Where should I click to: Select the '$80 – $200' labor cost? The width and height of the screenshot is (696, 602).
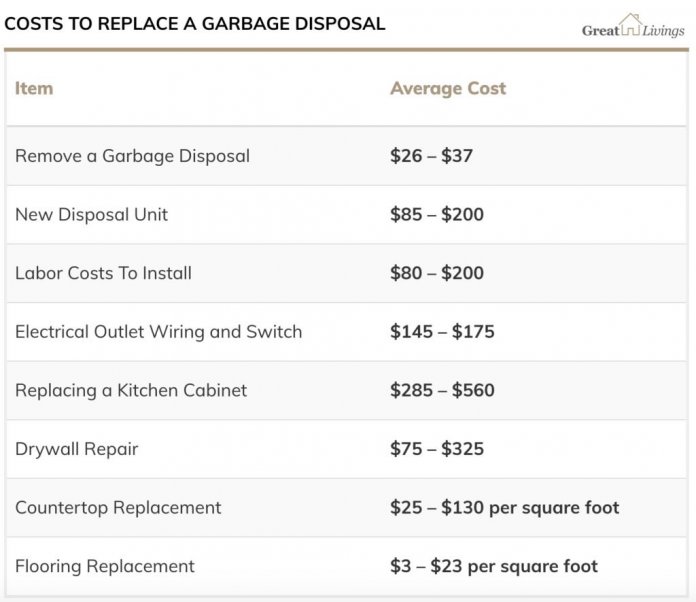437,273
